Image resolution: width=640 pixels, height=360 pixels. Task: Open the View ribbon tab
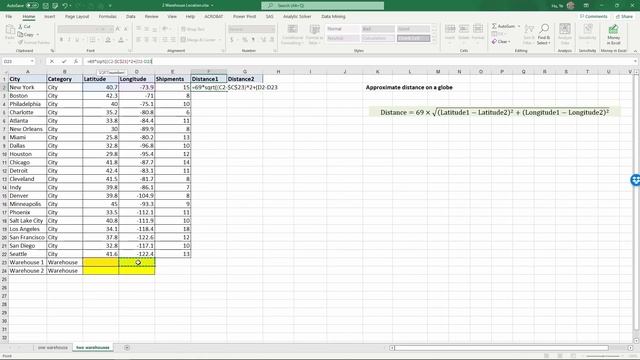click(172, 16)
